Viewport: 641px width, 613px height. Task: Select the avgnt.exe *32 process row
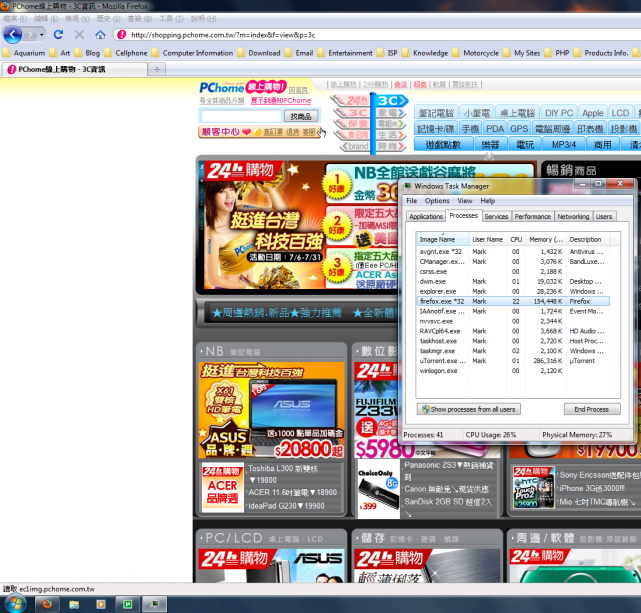pyautogui.click(x=513, y=252)
